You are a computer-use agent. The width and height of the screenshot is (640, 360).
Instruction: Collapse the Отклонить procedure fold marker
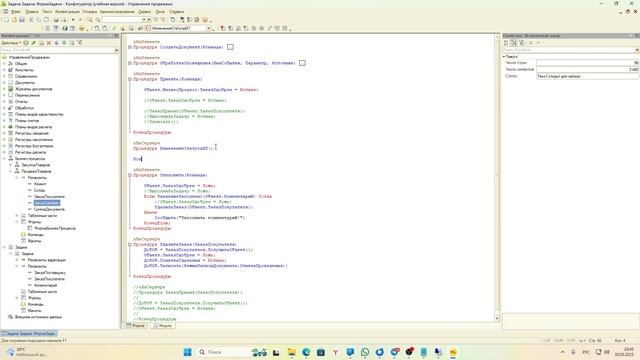(x=130, y=175)
